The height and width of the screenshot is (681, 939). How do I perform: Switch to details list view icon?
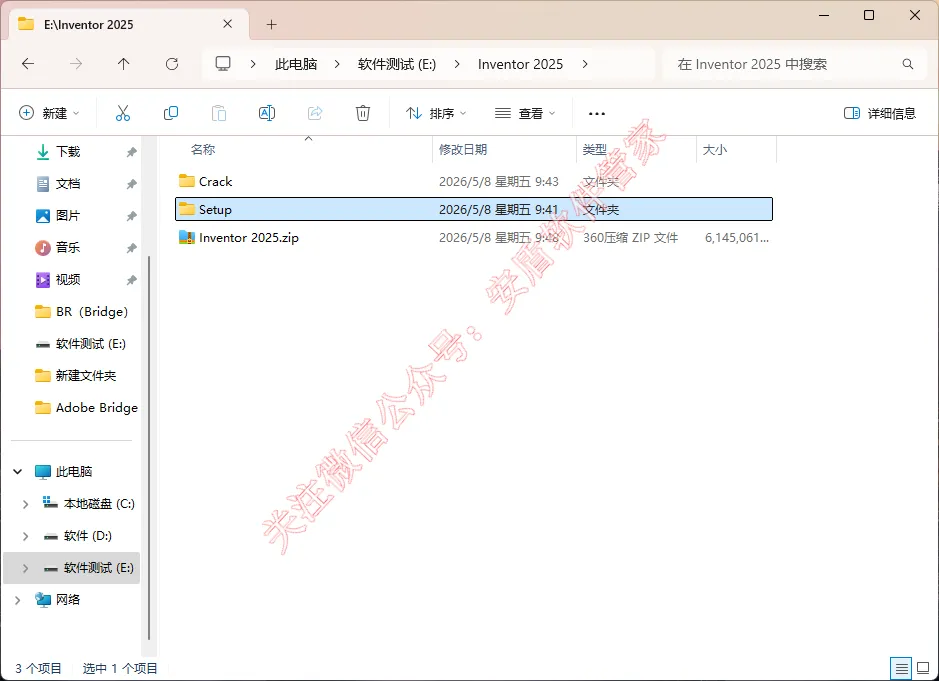[901, 668]
